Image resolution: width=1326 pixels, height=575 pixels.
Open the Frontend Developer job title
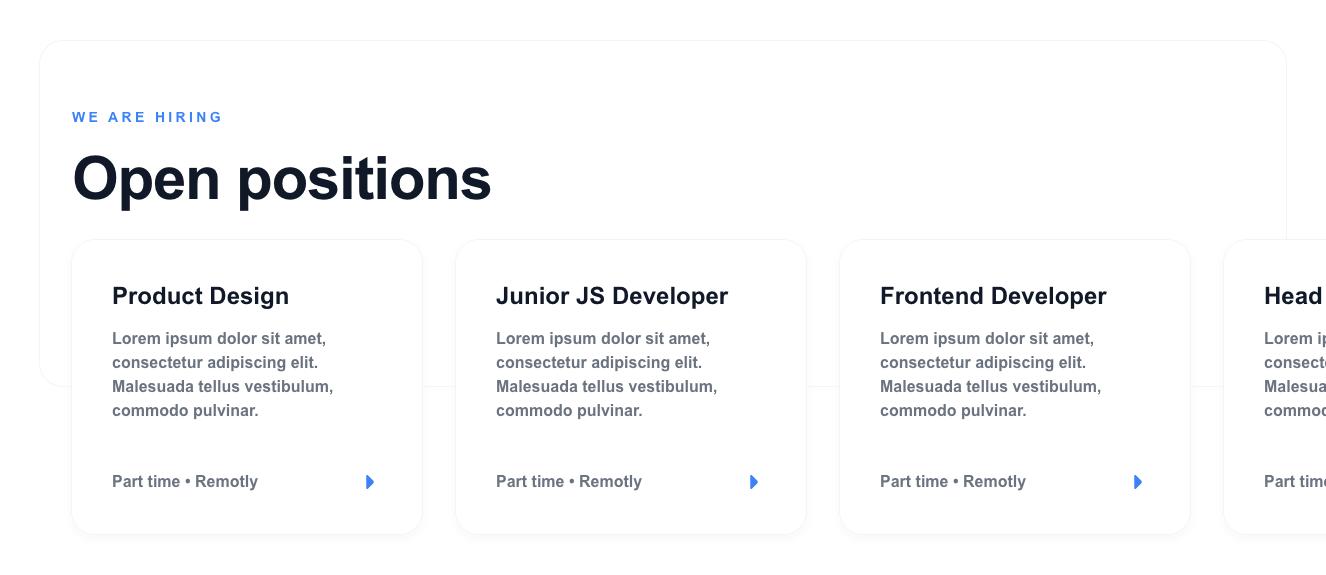pyautogui.click(x=993, y=296)
